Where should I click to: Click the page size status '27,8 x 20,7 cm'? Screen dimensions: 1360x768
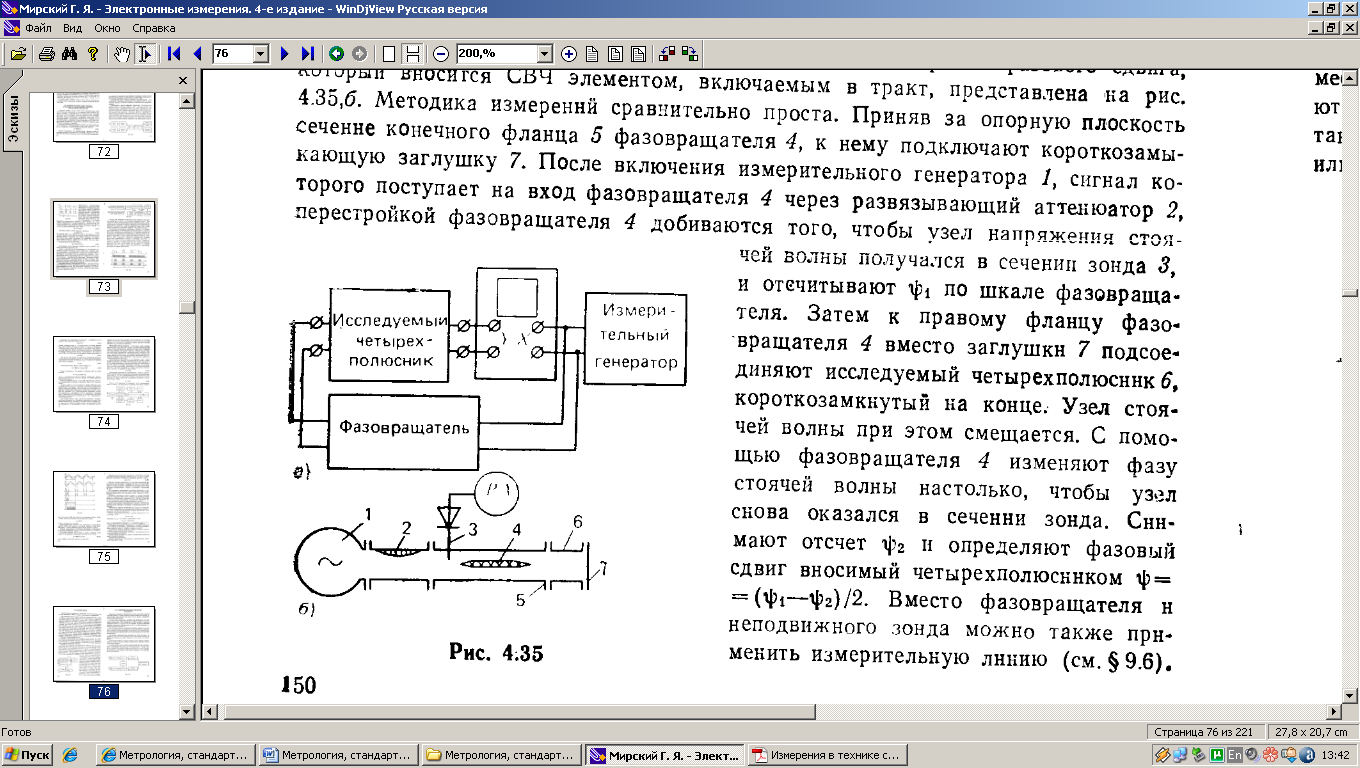1309,731
